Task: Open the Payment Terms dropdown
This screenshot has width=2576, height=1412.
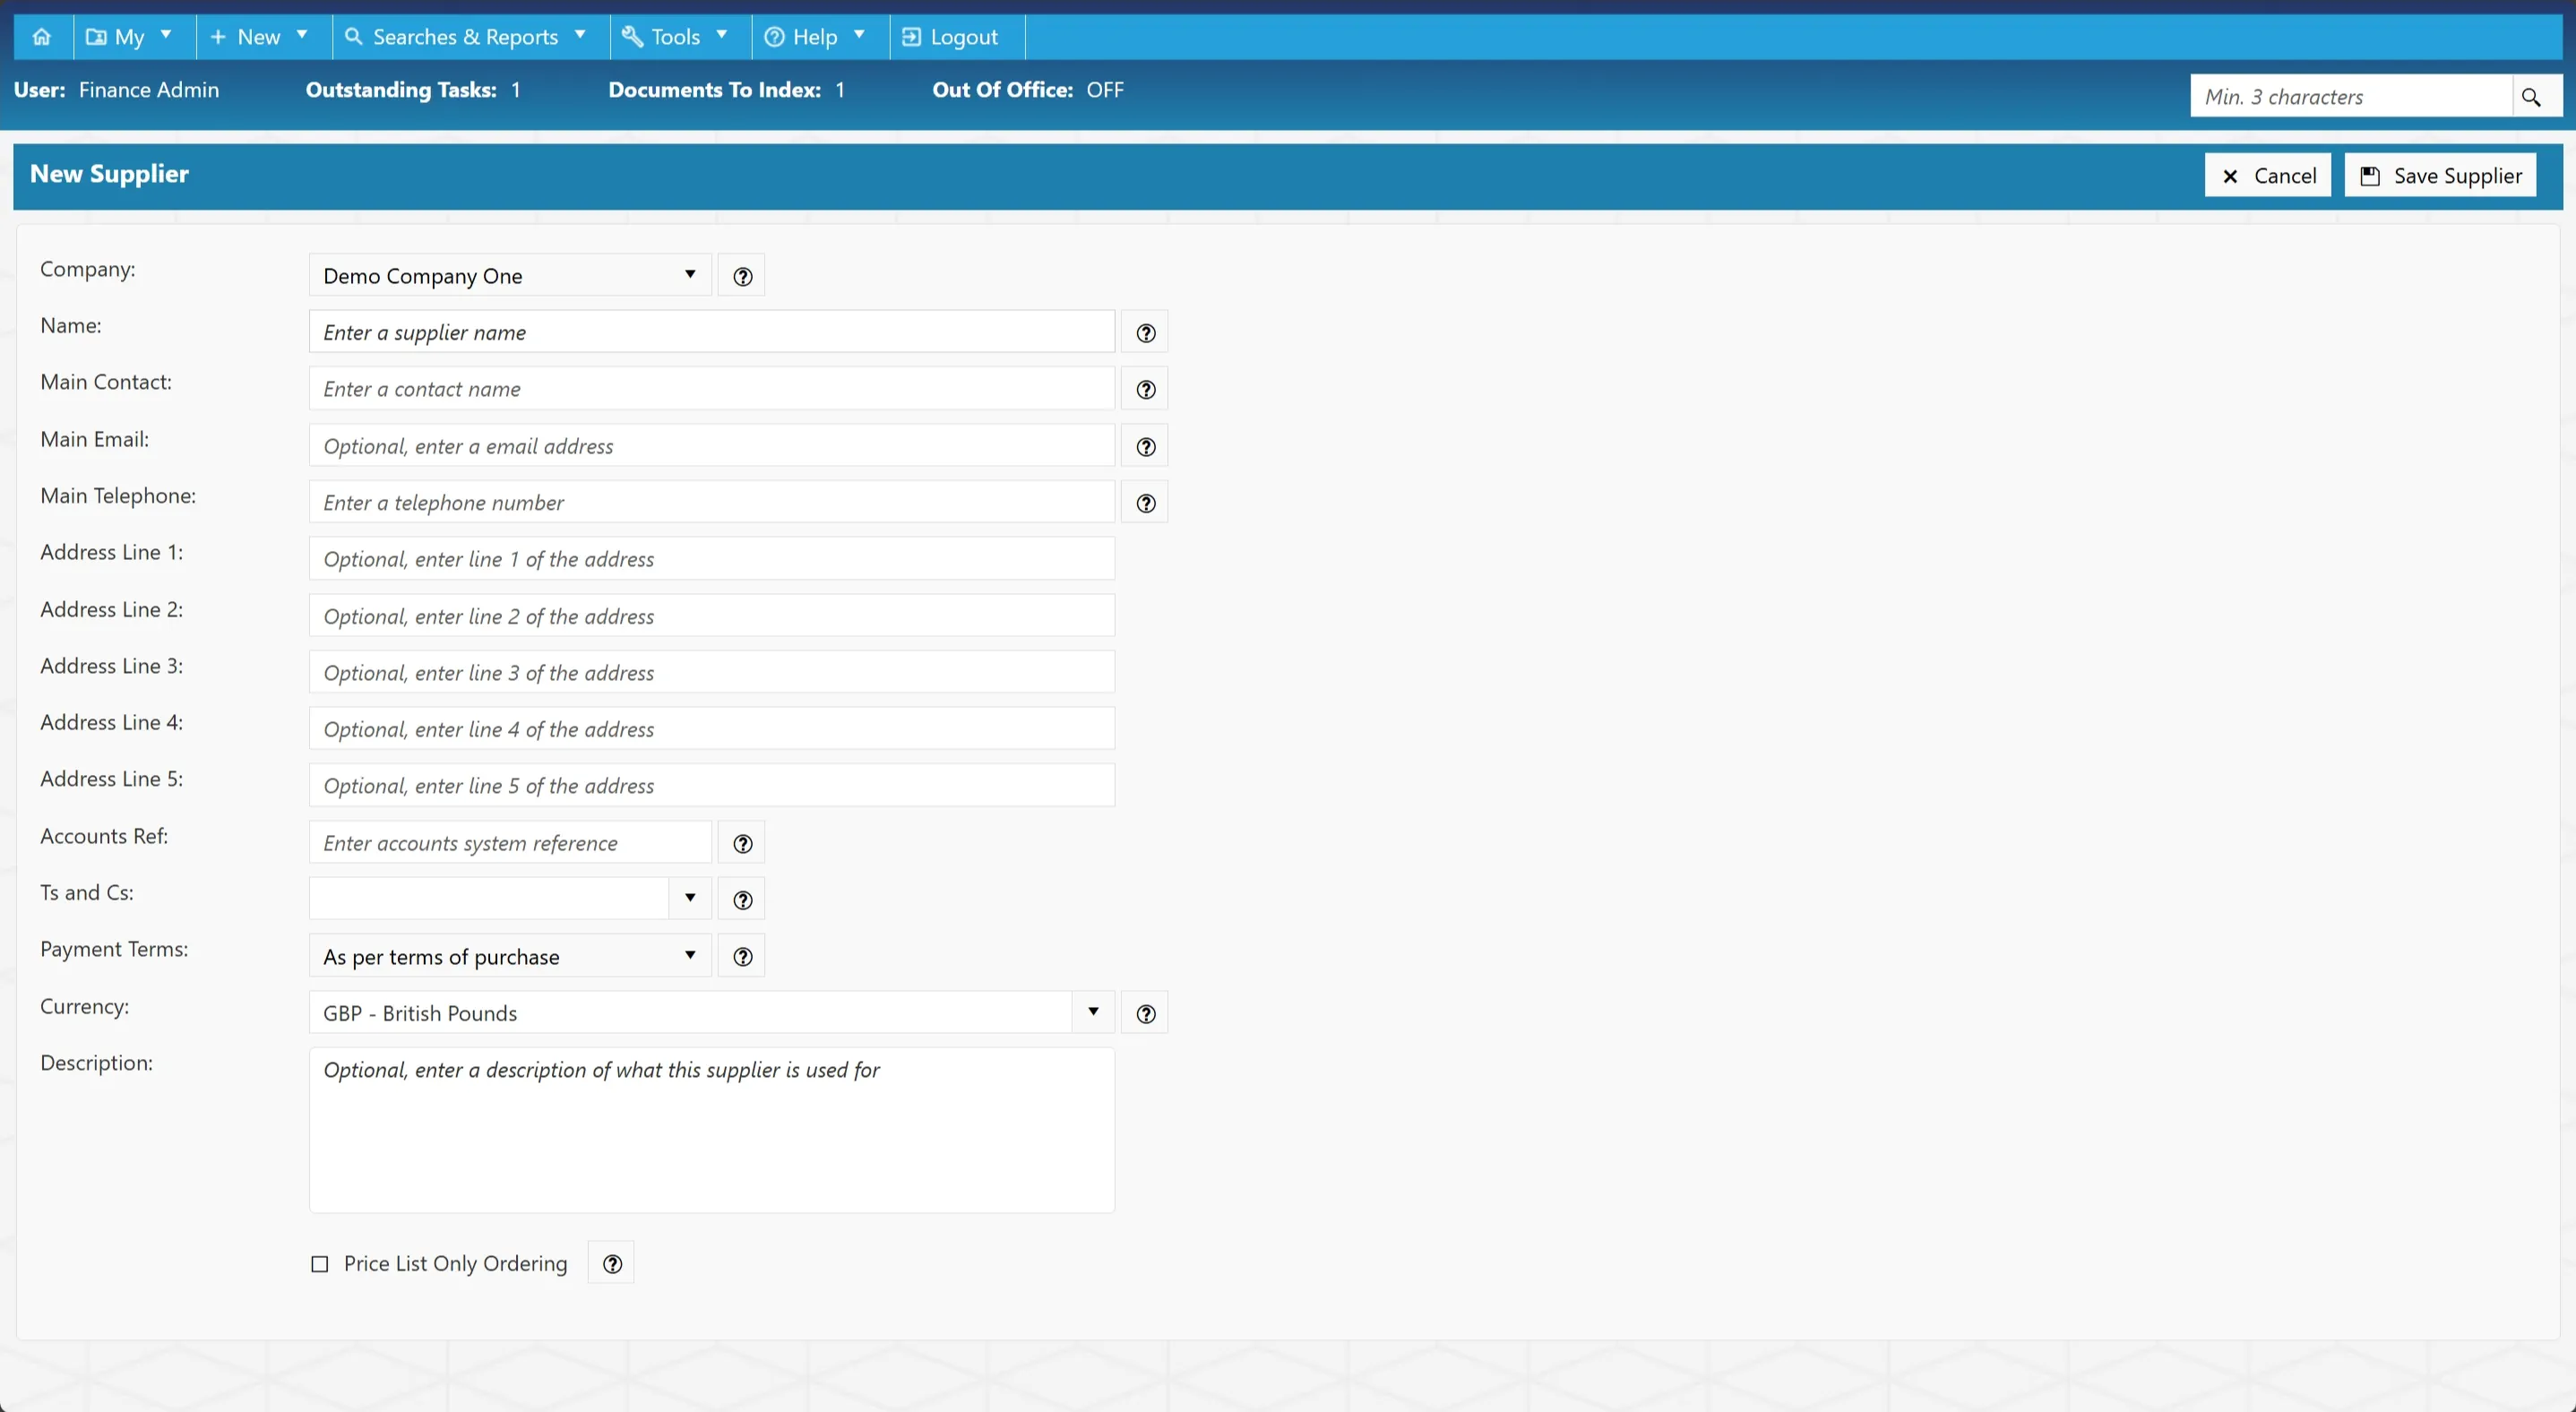Action: (x=510, y=956)
